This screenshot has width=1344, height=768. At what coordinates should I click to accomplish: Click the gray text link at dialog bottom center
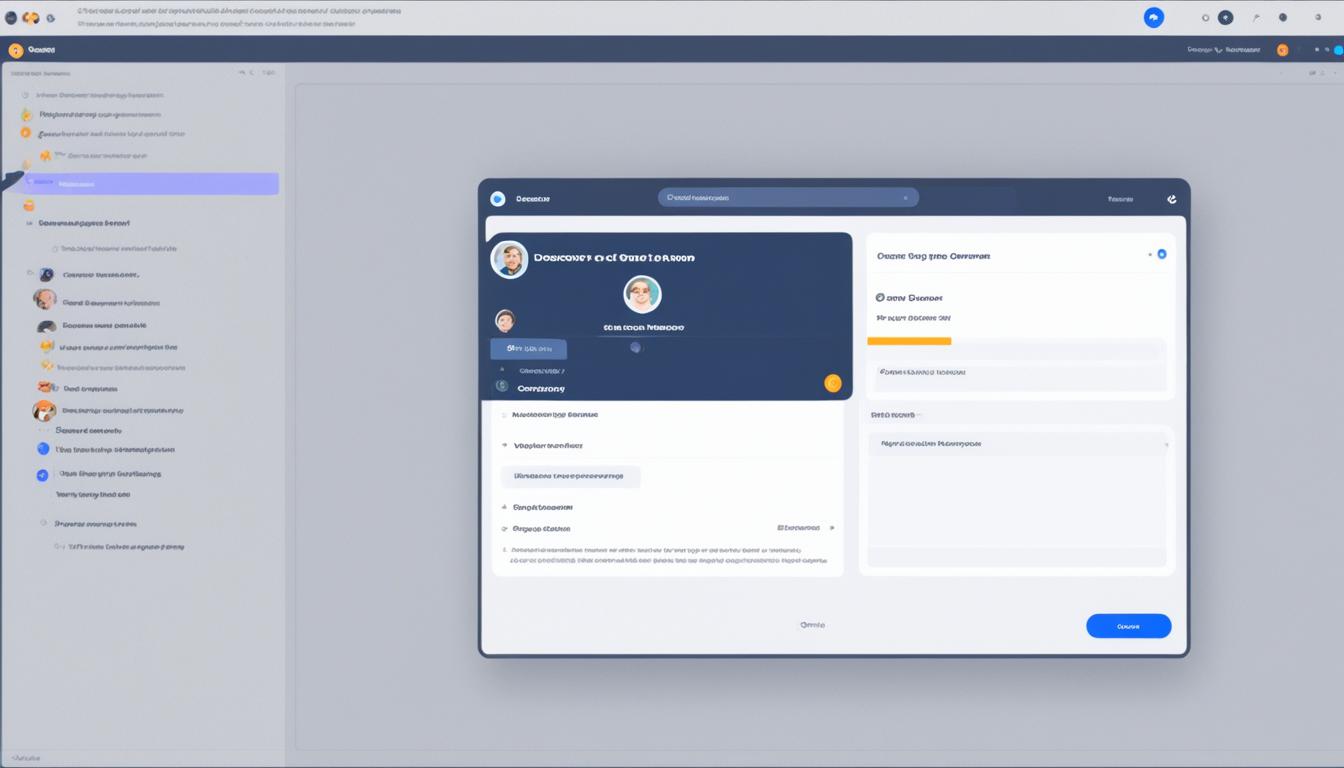tap(812, 625)
